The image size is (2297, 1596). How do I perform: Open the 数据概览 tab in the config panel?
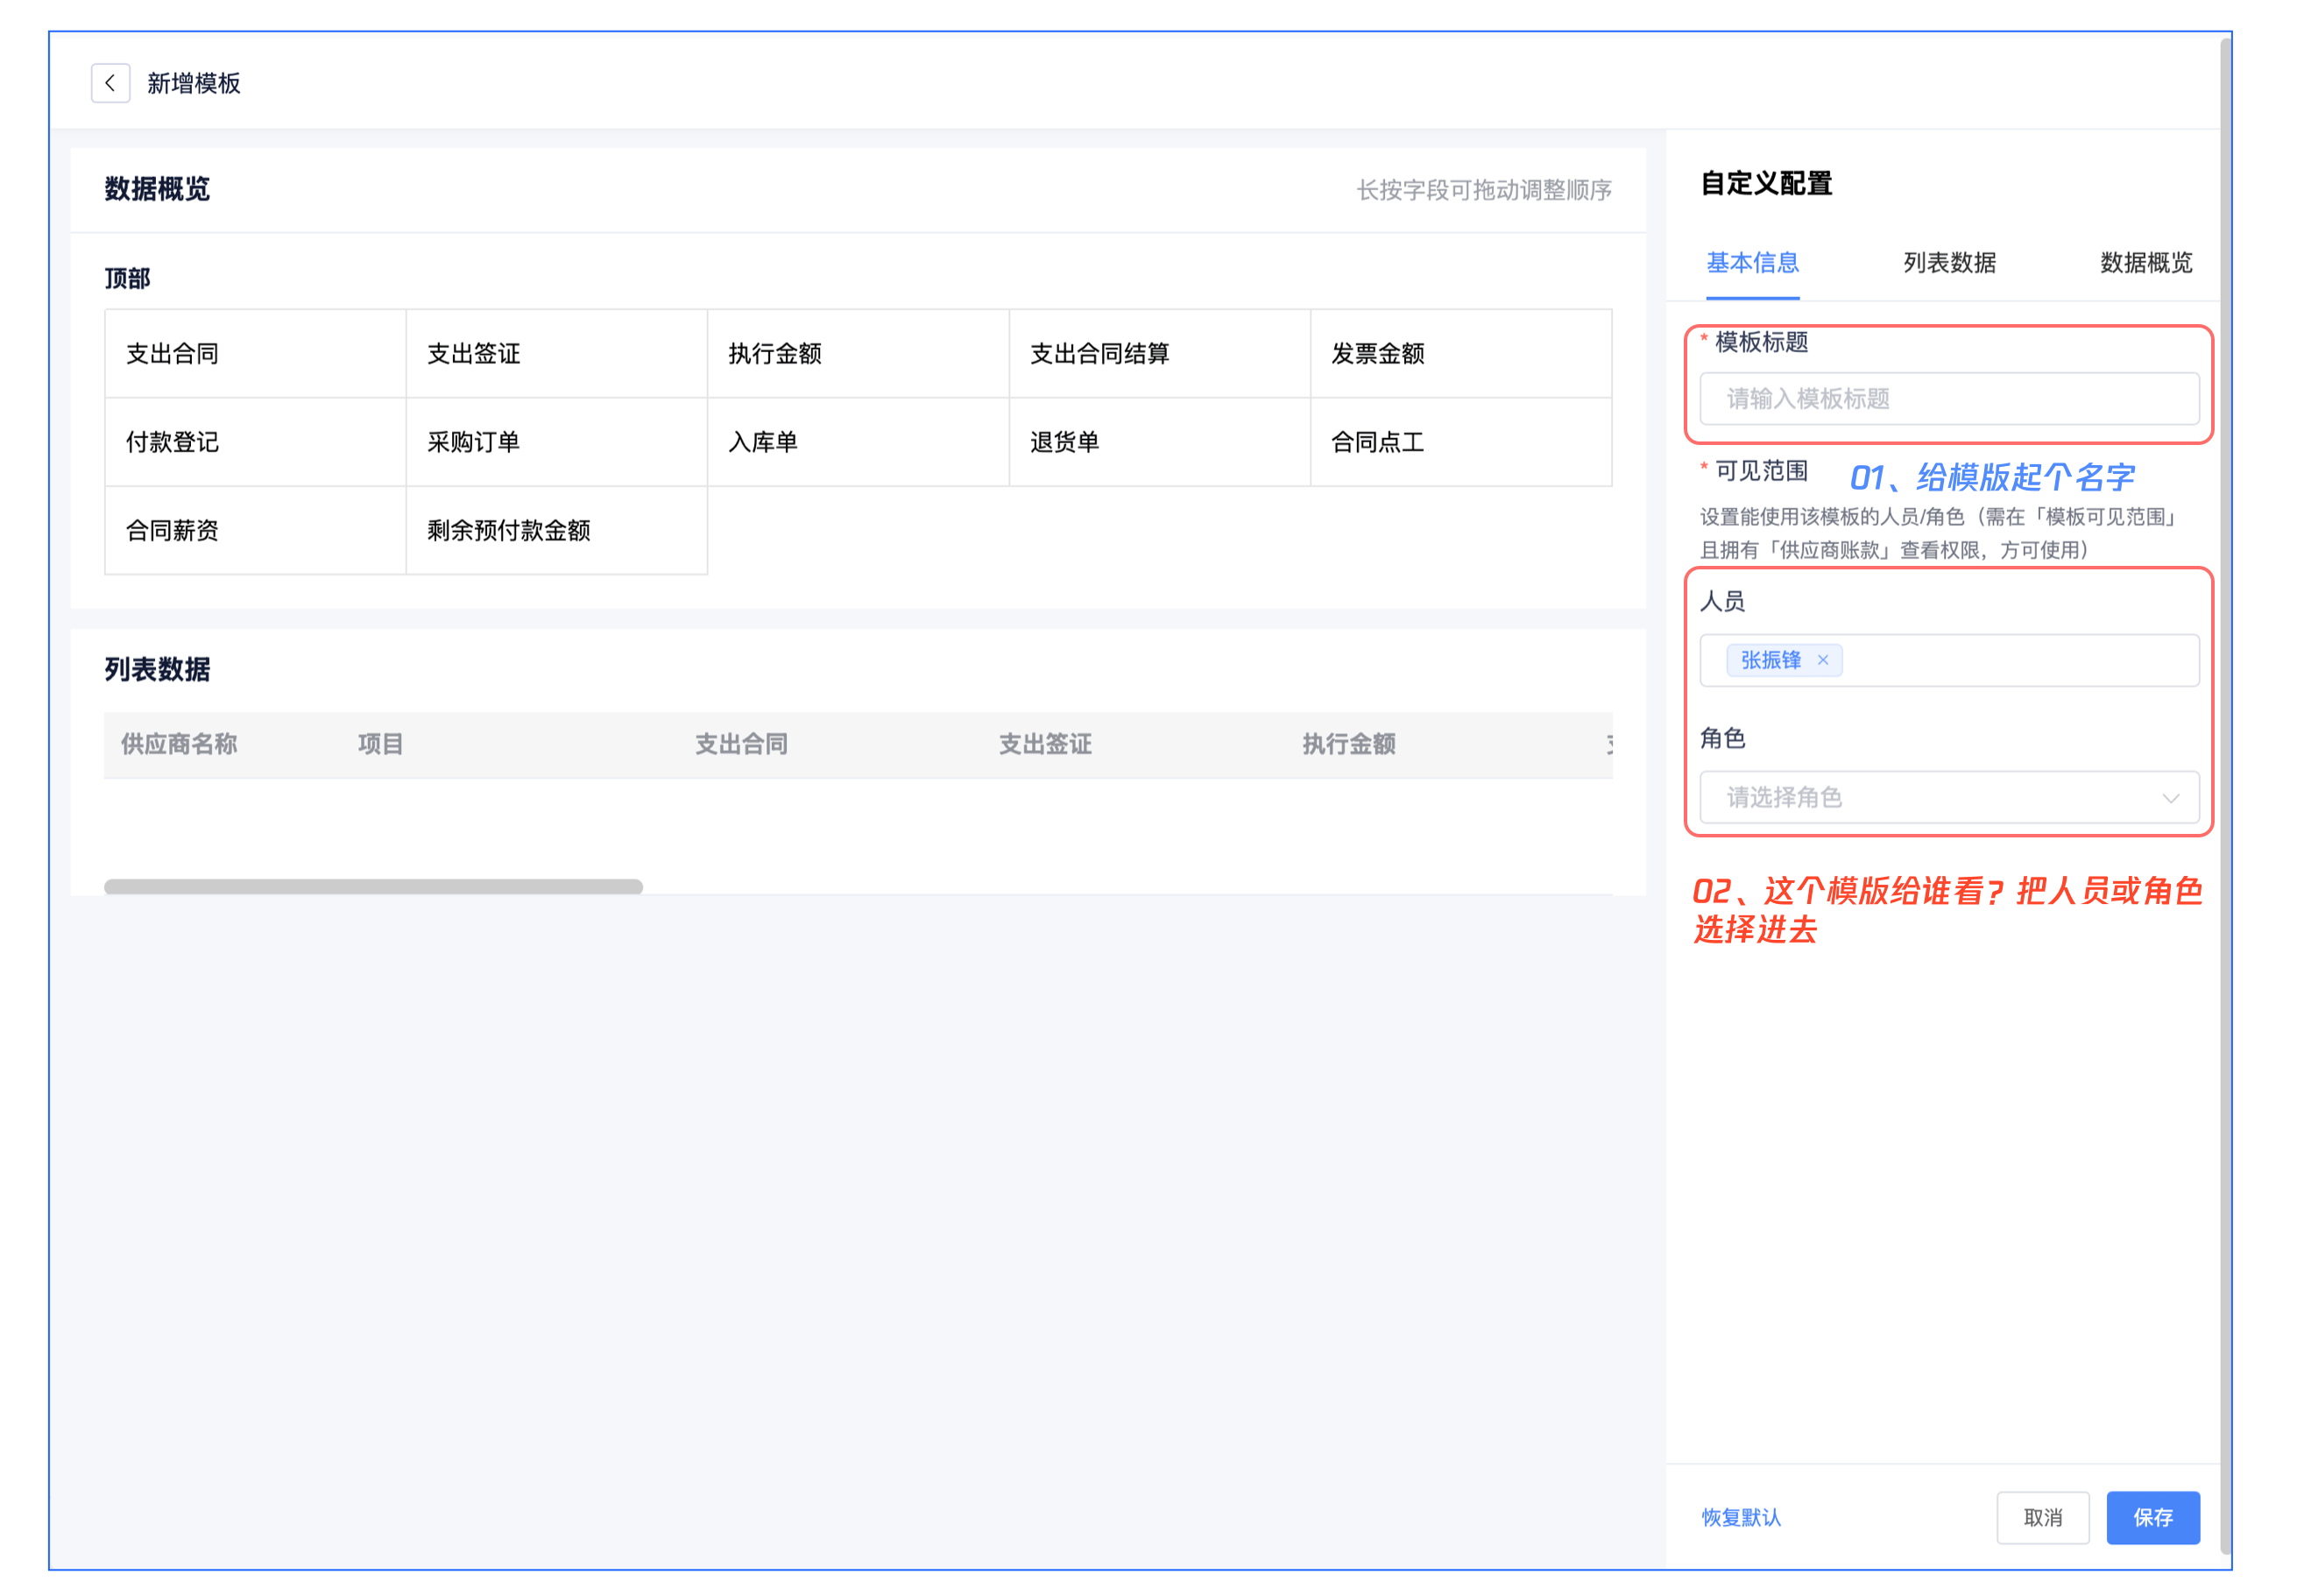pos(2145,263)
